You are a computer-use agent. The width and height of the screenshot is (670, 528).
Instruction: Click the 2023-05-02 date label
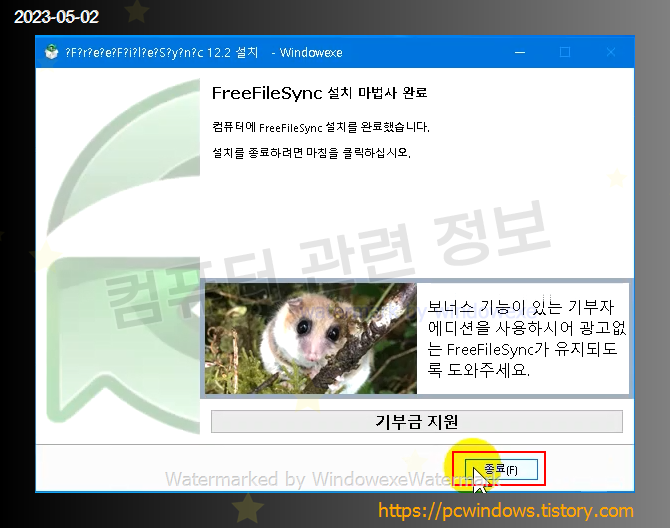[56, 17]
